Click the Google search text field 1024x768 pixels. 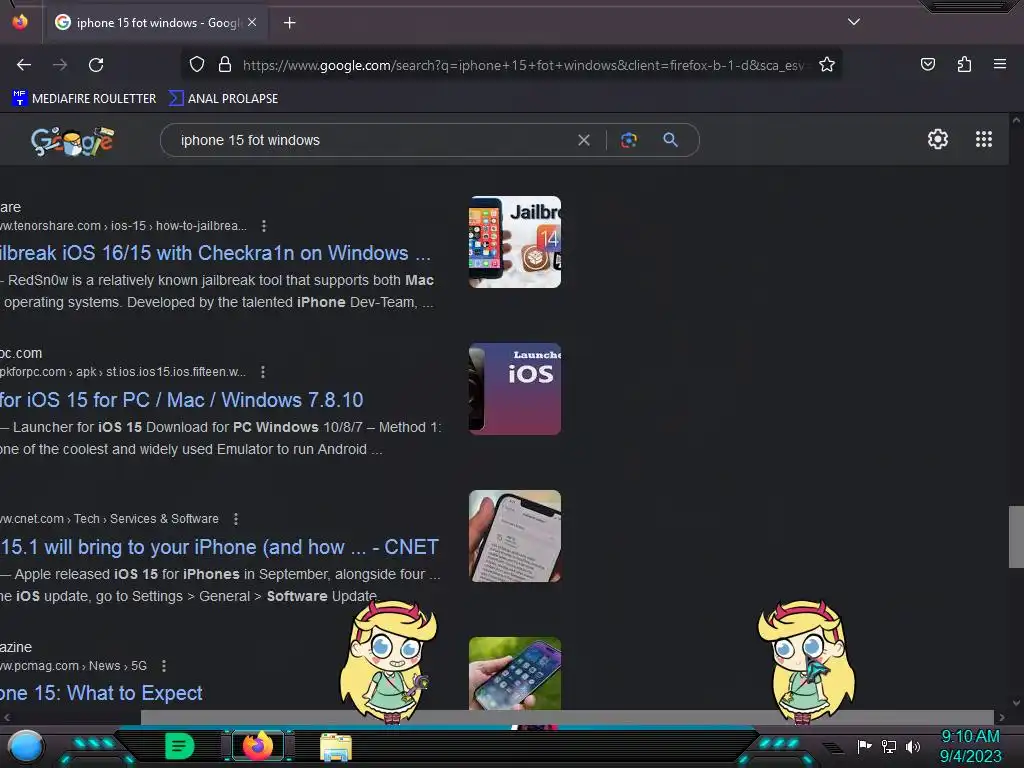tap(372, 140)
